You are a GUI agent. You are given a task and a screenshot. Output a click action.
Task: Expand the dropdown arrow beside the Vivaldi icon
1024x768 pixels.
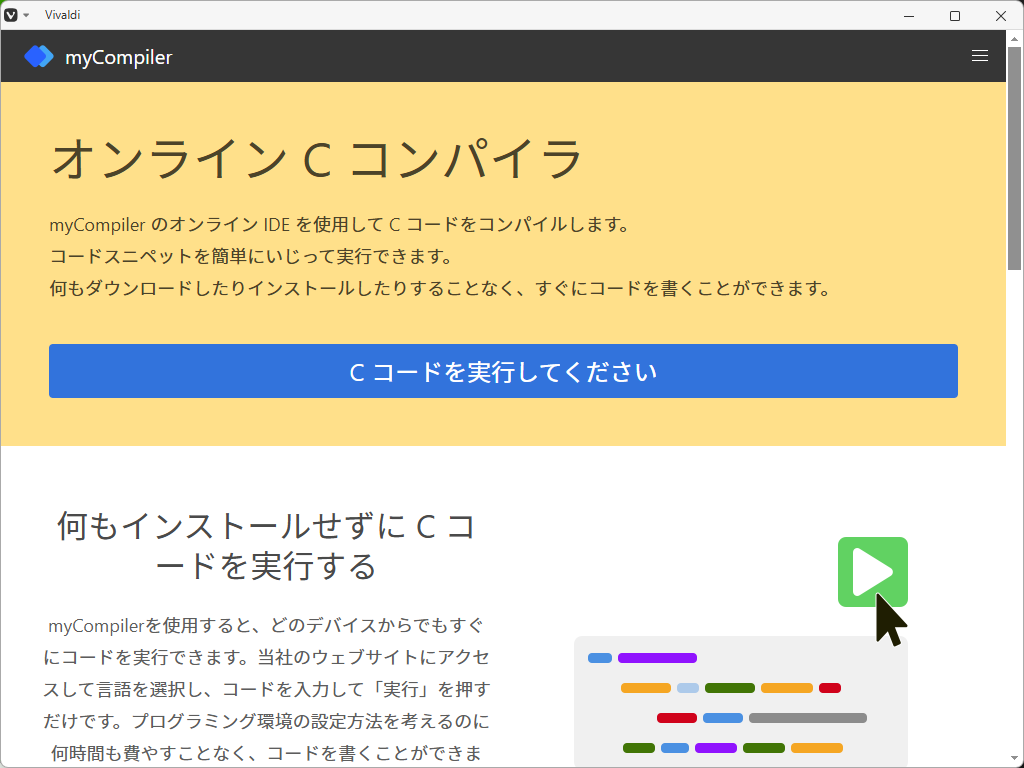[x=25, y=15]
